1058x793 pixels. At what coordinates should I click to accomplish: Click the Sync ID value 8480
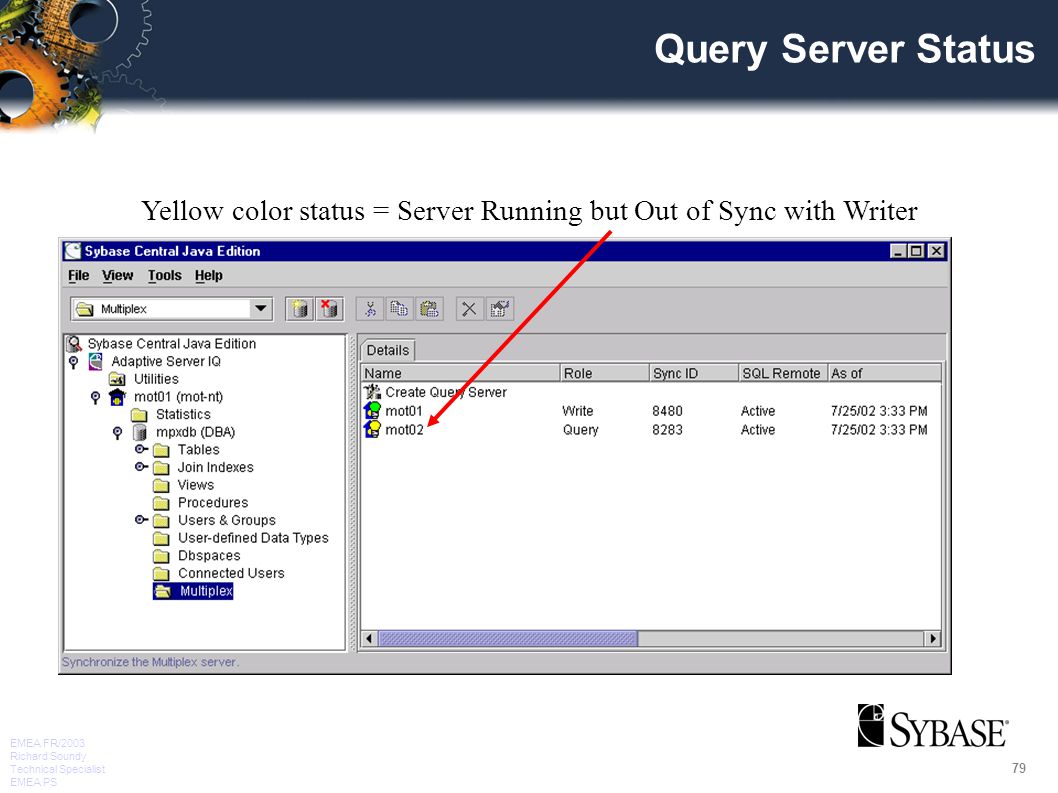[667, 411]
